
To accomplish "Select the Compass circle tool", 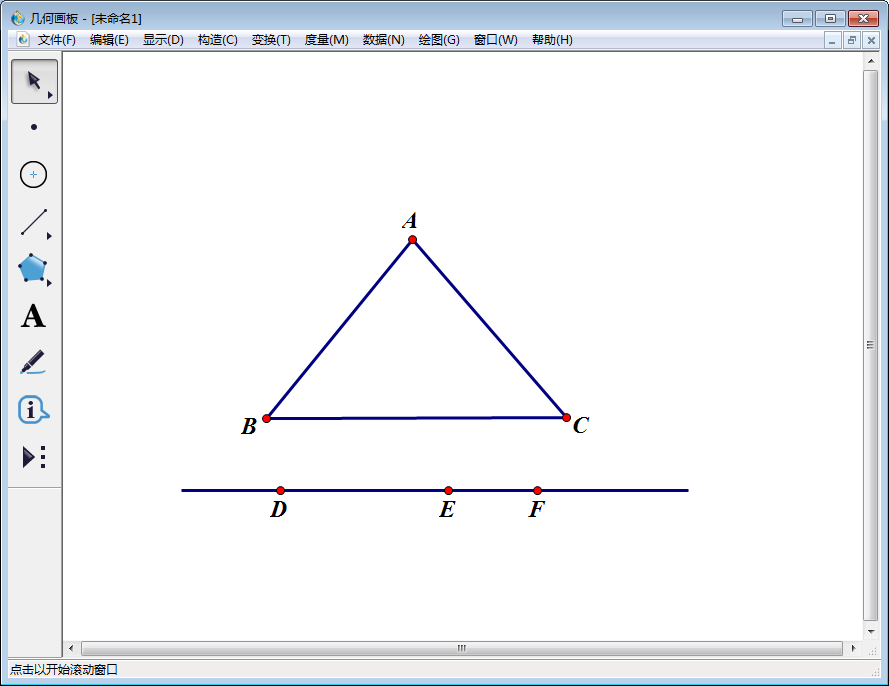I will click(33, 175).
